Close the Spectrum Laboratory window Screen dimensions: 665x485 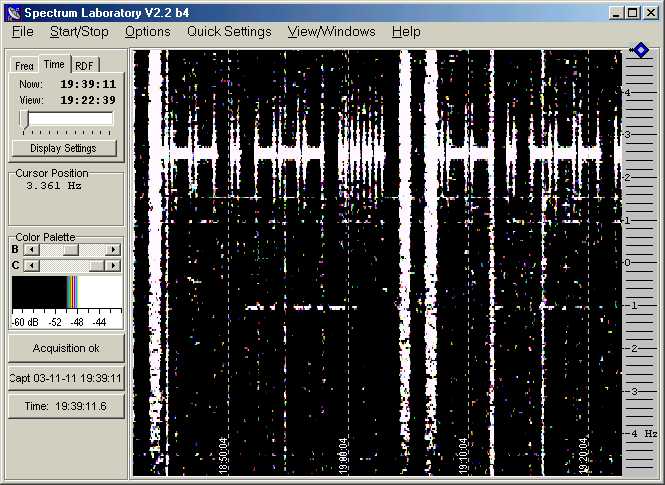coord(650,13)
